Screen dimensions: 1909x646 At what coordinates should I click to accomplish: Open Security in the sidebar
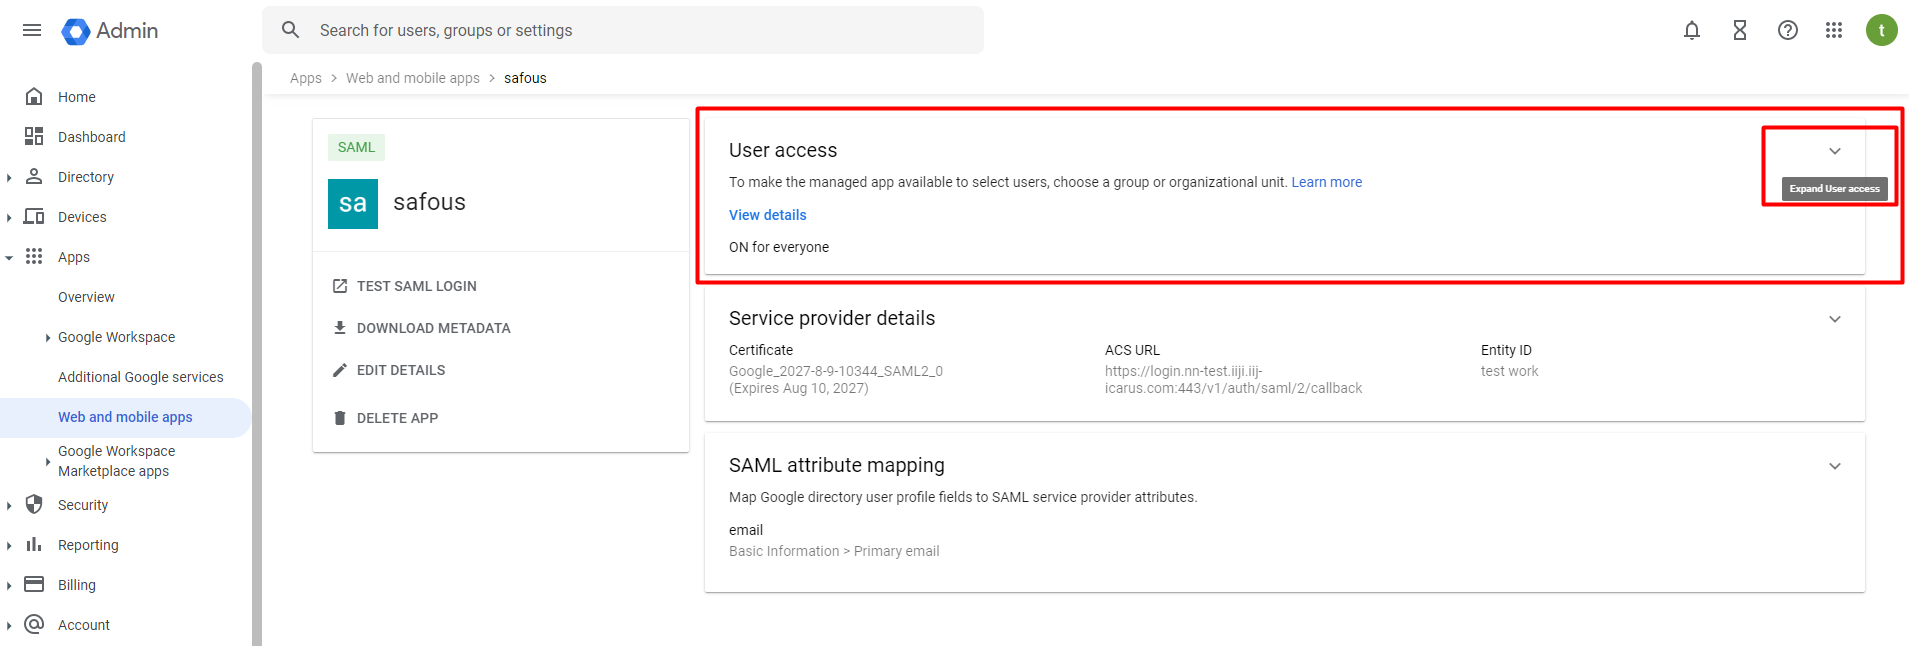click(x=83, y=505)
